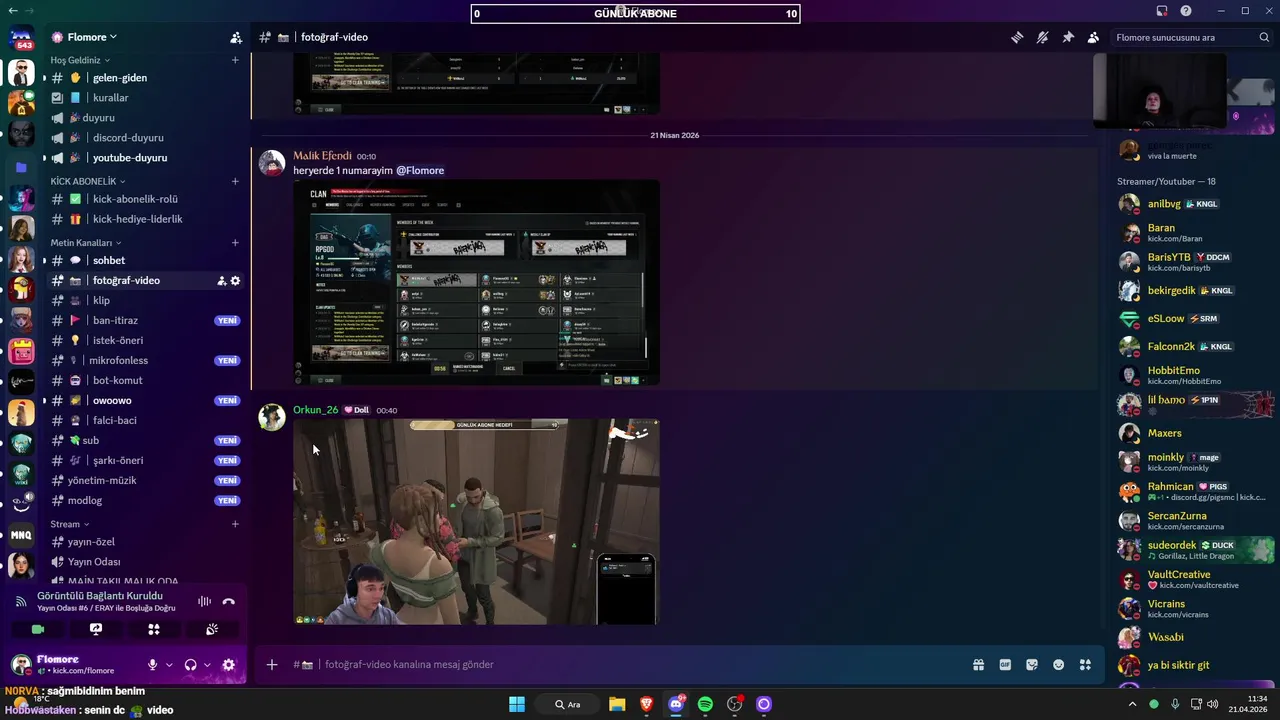
Task: Open the GIF picker
Action: (1005, 665)
